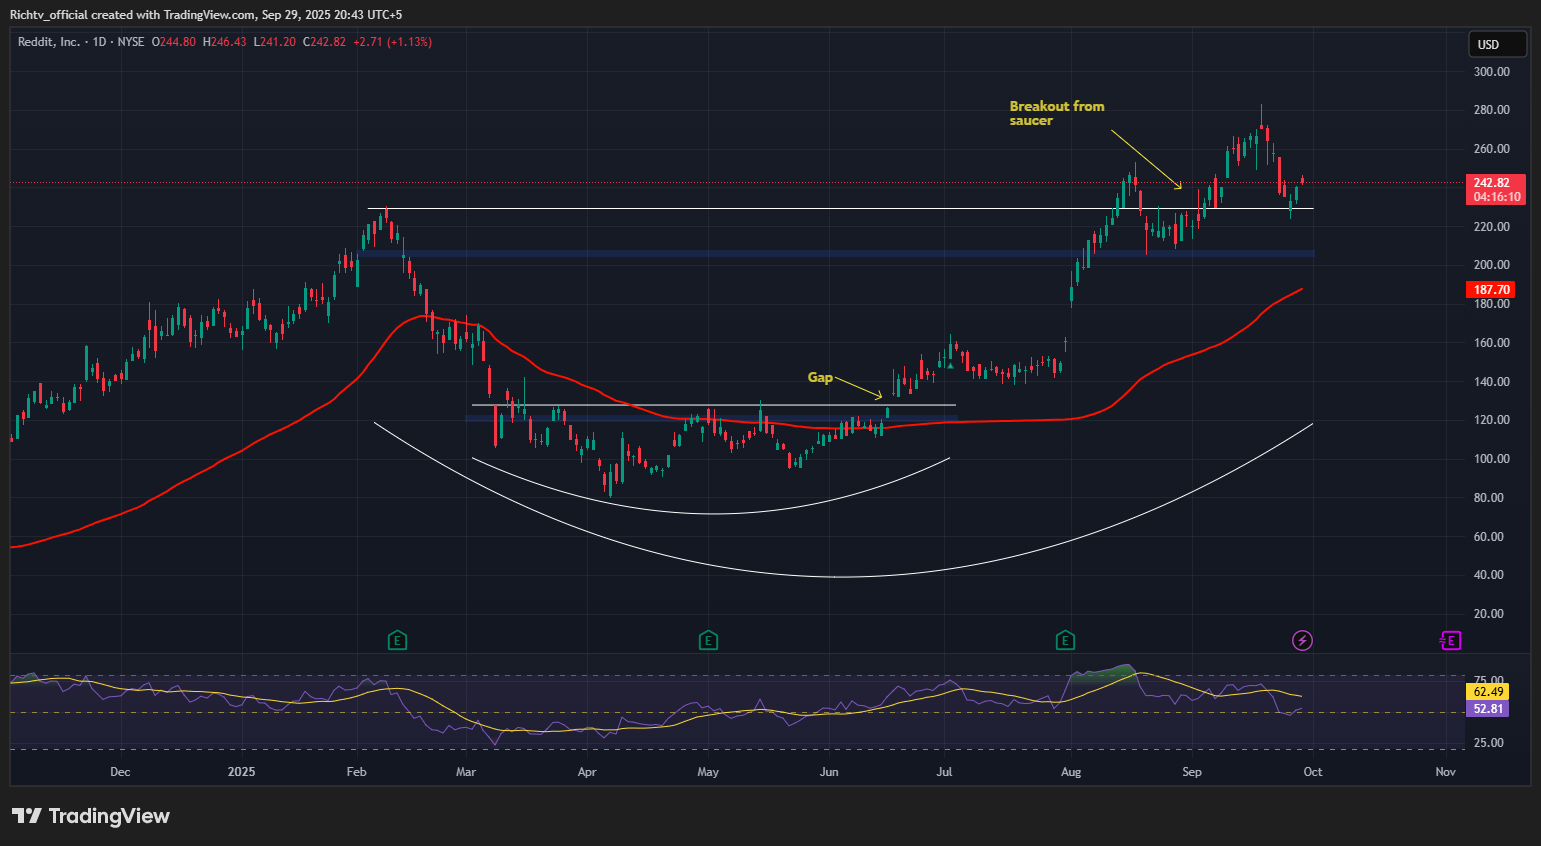Viewport: 1541px width, 846px height.
Task: Click the purple 52.81 RSI value label
Action: pos(1488,709)
